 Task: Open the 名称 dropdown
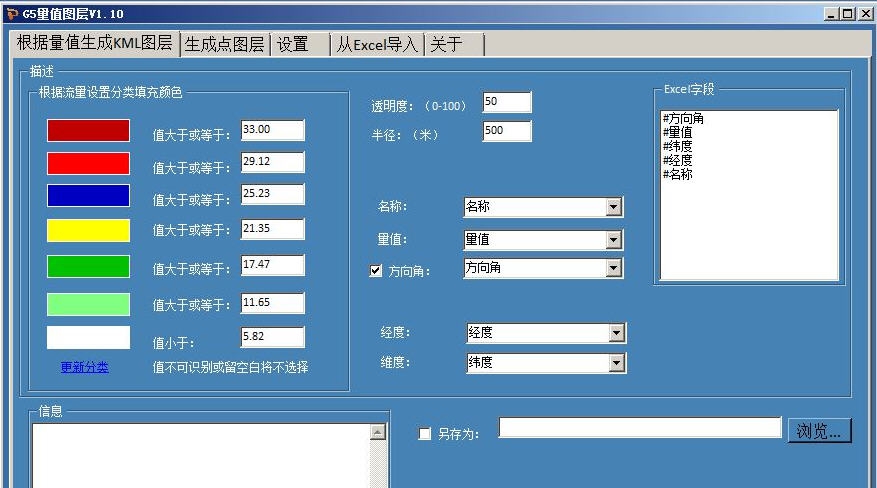543,207
